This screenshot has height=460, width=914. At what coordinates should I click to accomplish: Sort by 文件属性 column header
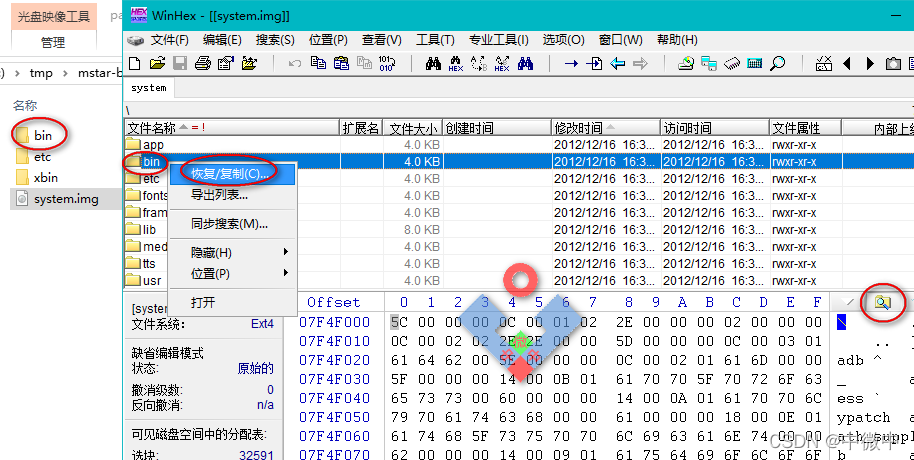805,128
